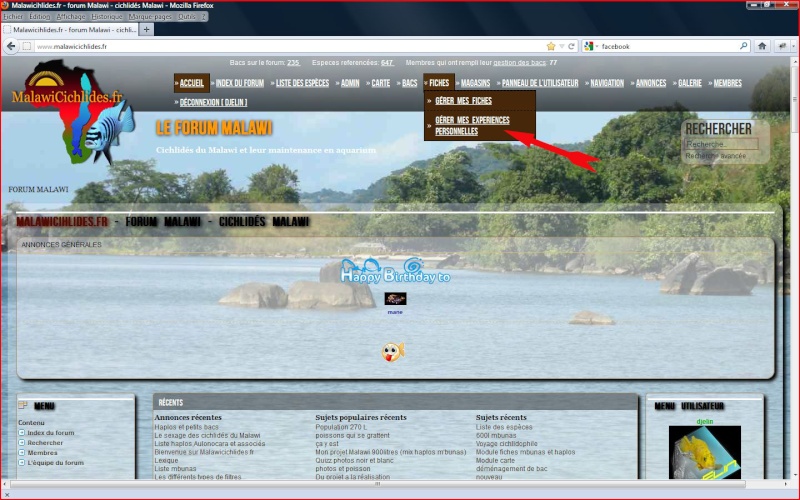The image size is (800, 500).
Task: Open the Navigation nav item
Action: click(x=607, y=83)
